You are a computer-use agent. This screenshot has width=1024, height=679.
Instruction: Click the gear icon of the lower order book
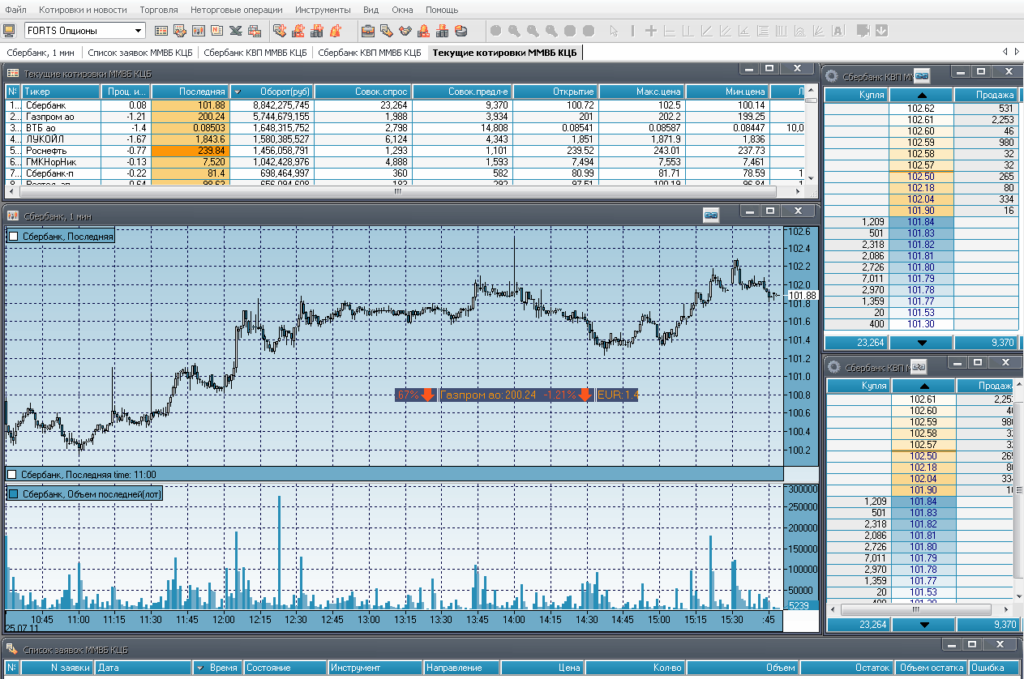pos(833,368)
